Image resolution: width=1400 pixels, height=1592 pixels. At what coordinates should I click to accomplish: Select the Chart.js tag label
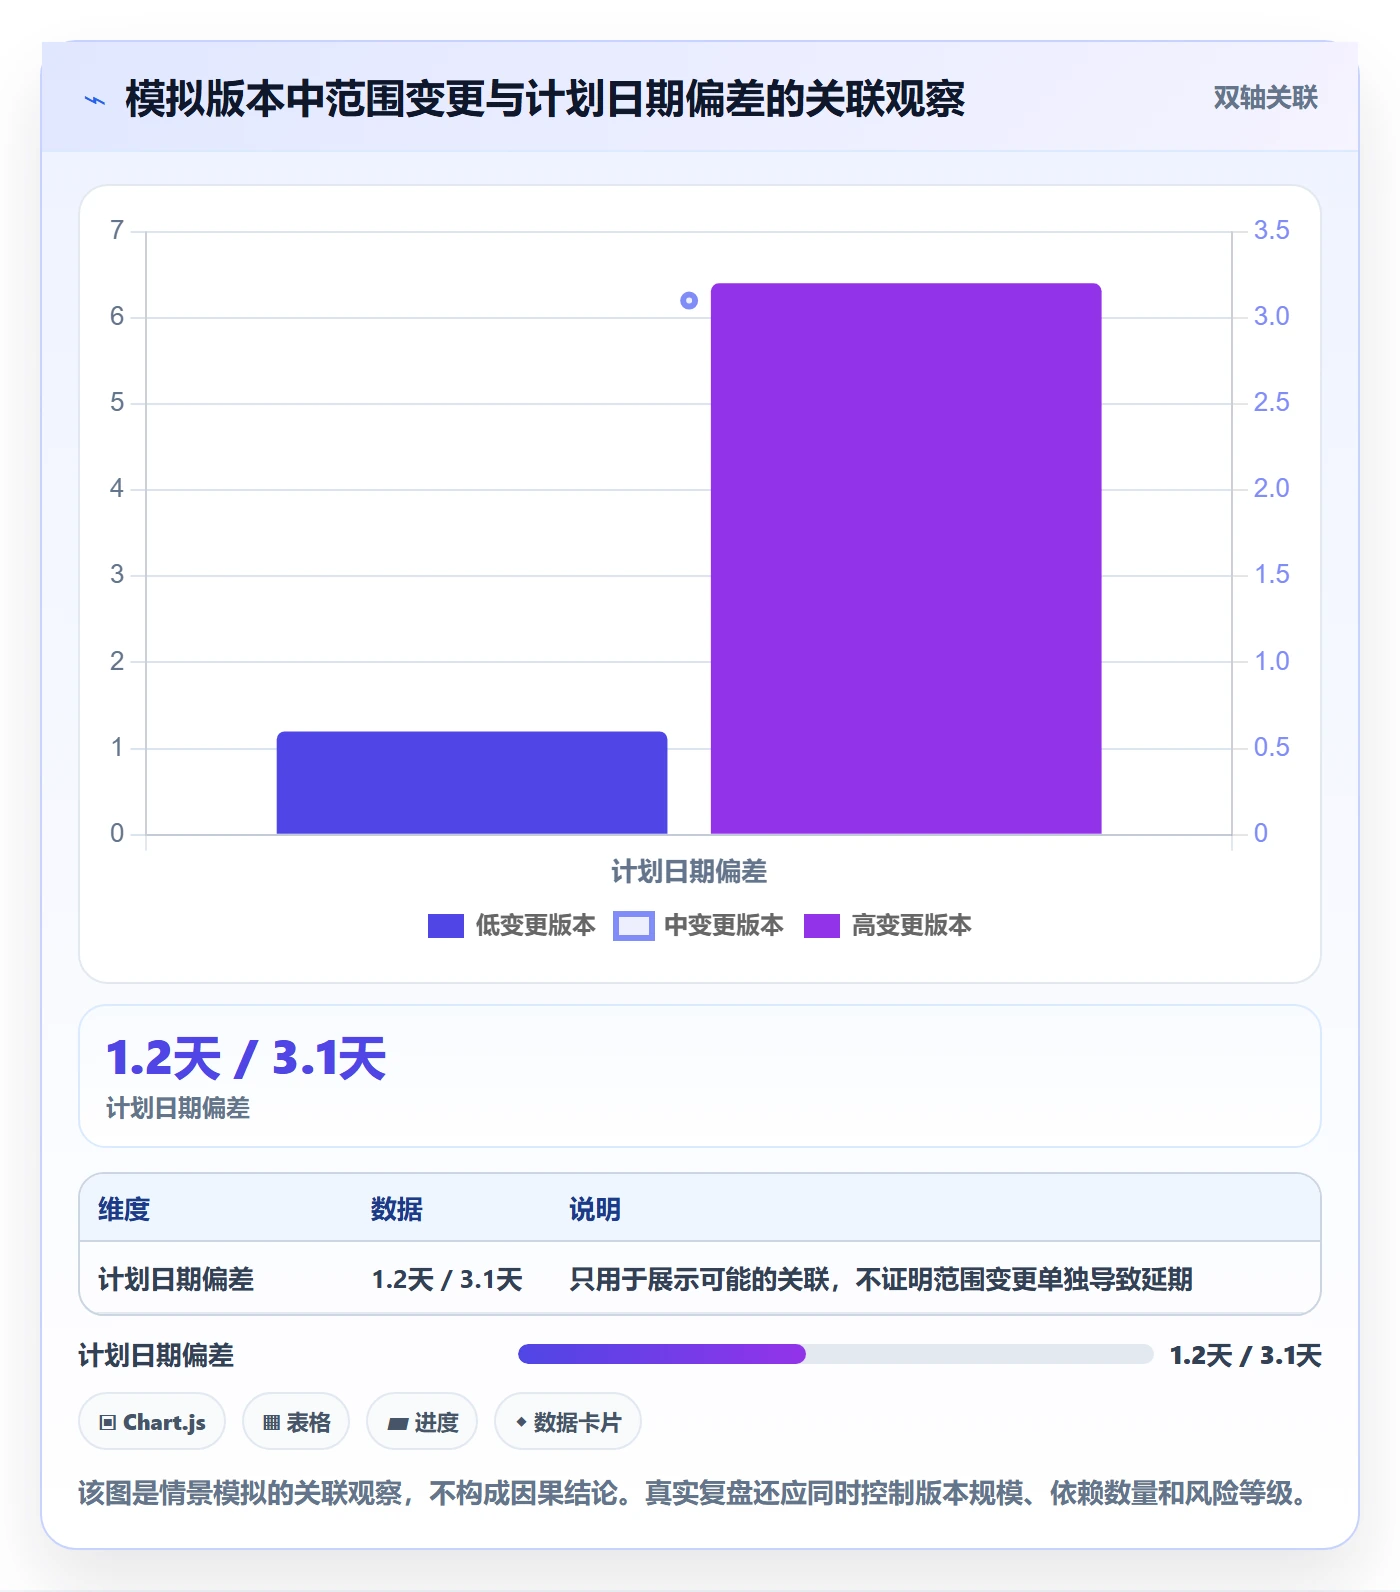click(165, 1422)
